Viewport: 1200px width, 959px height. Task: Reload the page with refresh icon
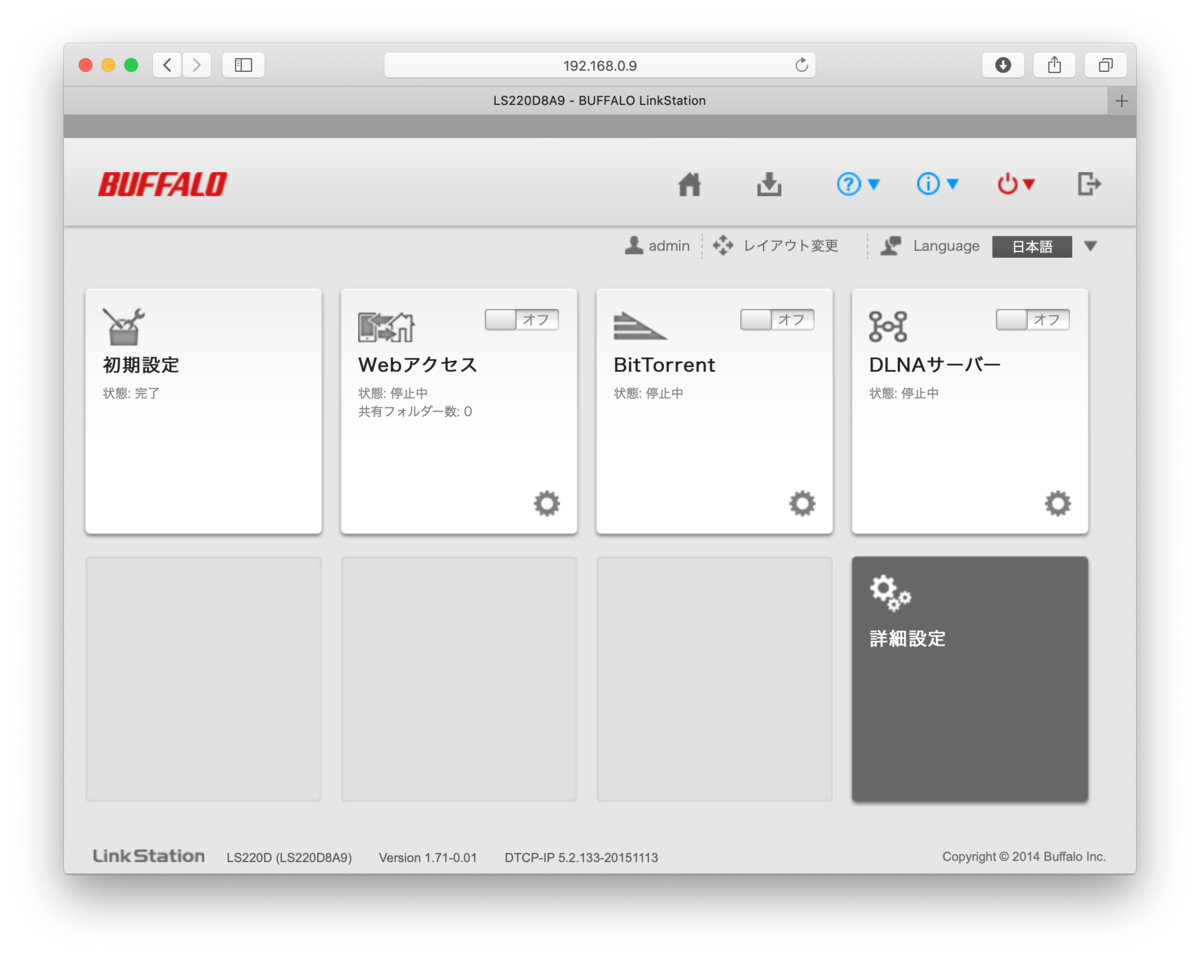click(x=801, y=65)
